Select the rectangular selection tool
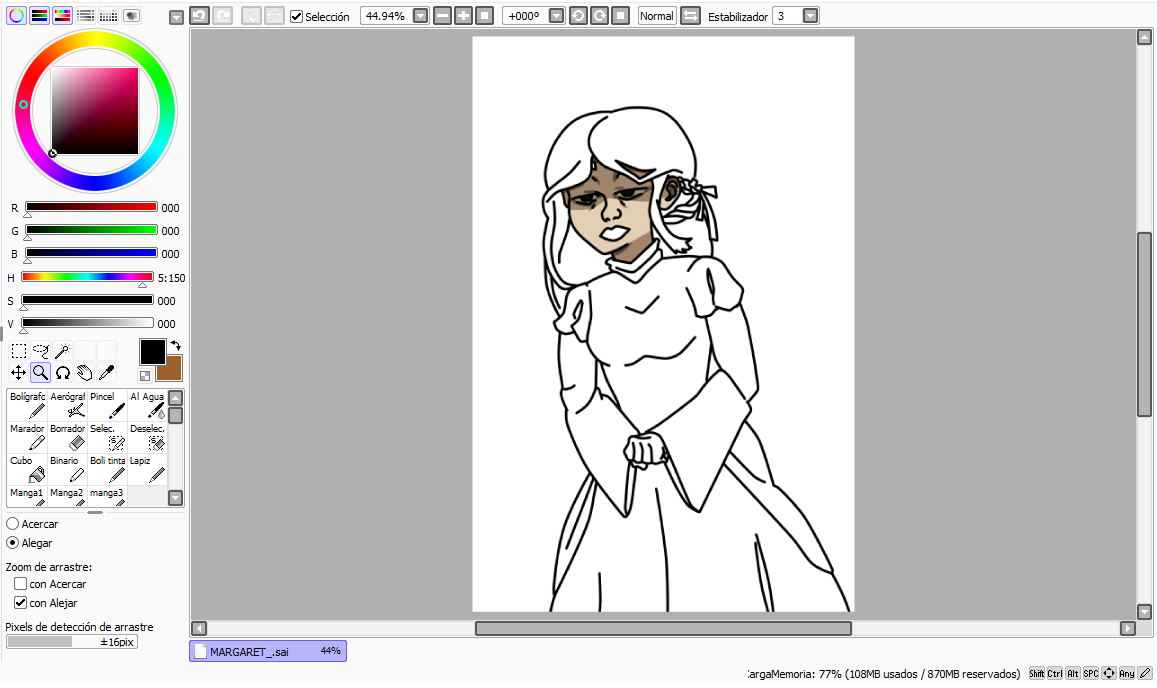This screenshot has height=688, width=1157. 18,351
